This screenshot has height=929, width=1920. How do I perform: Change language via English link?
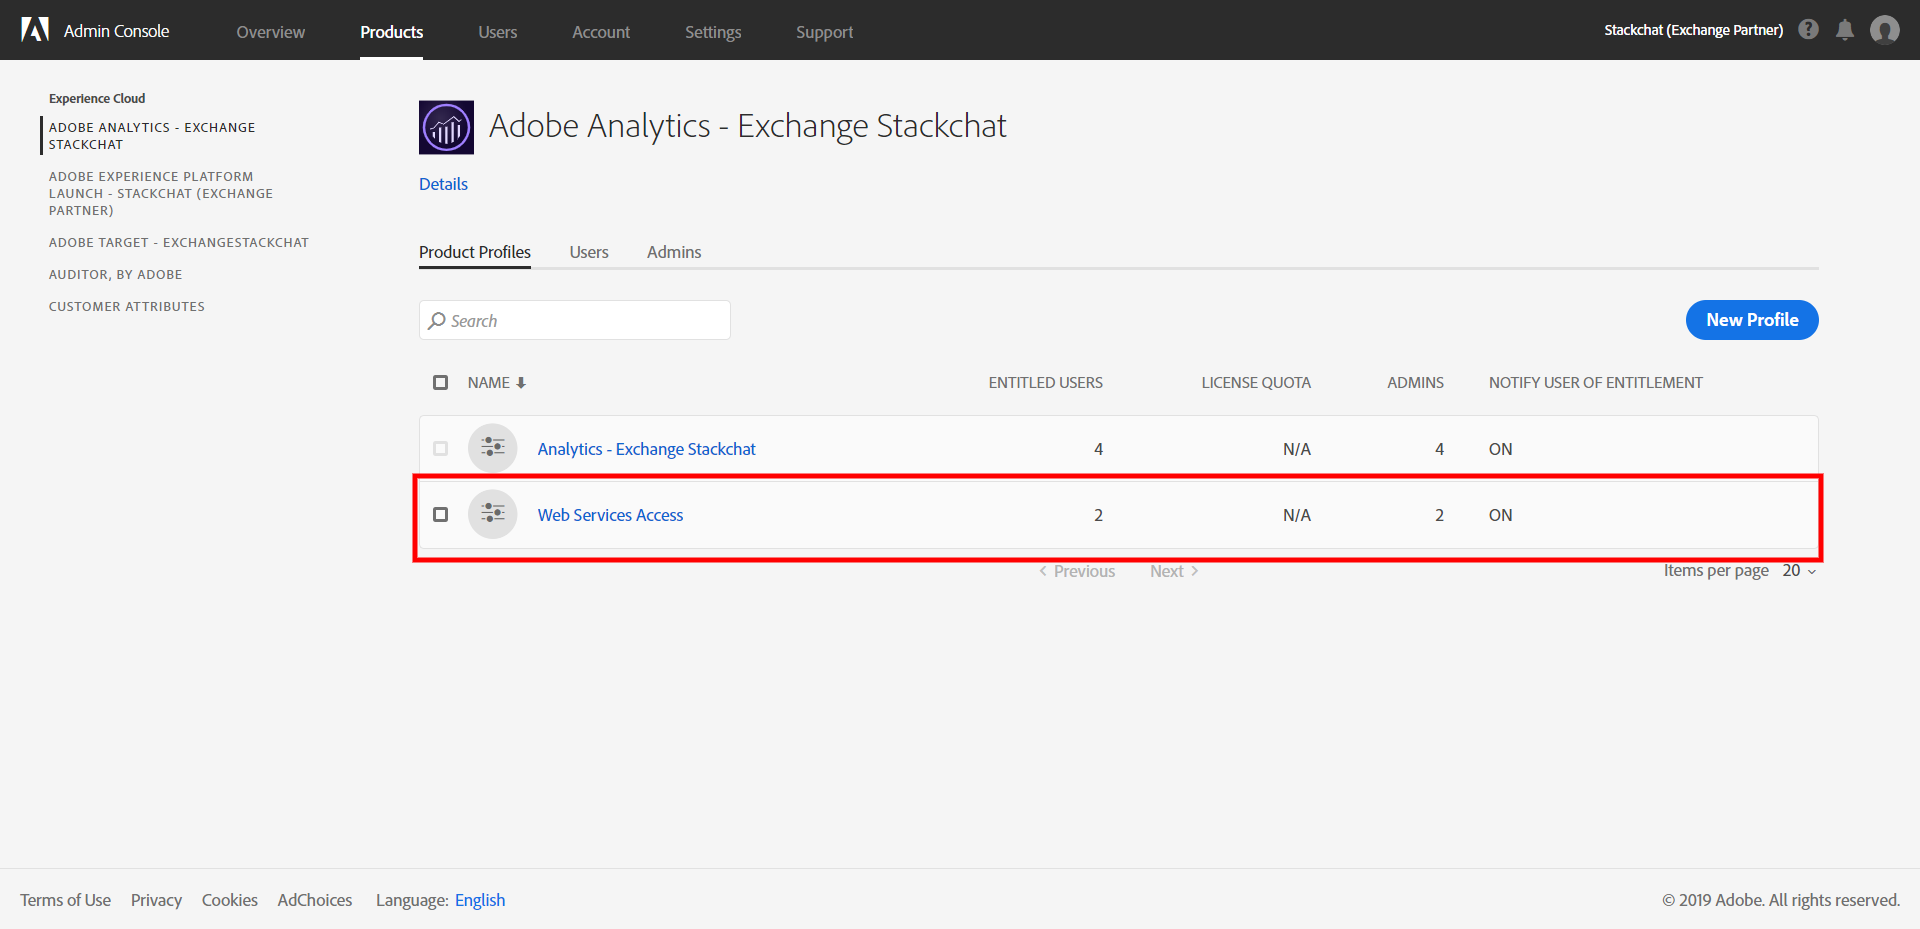[x=480, y=900]
